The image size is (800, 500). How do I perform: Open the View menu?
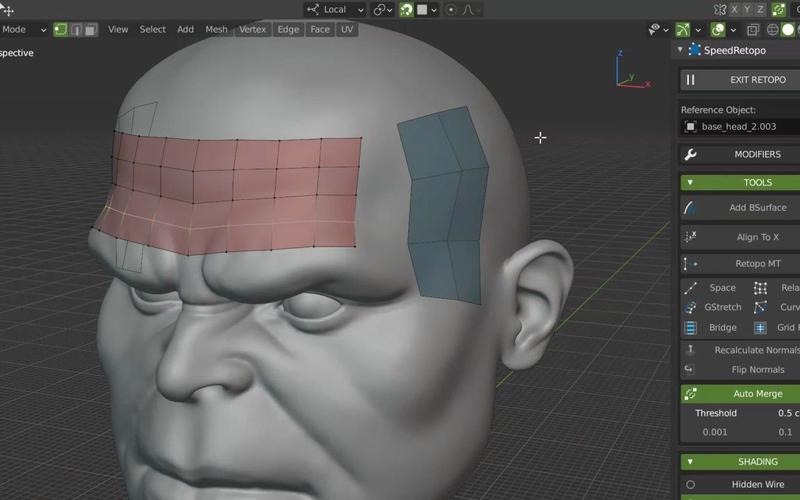pos(118,30)
